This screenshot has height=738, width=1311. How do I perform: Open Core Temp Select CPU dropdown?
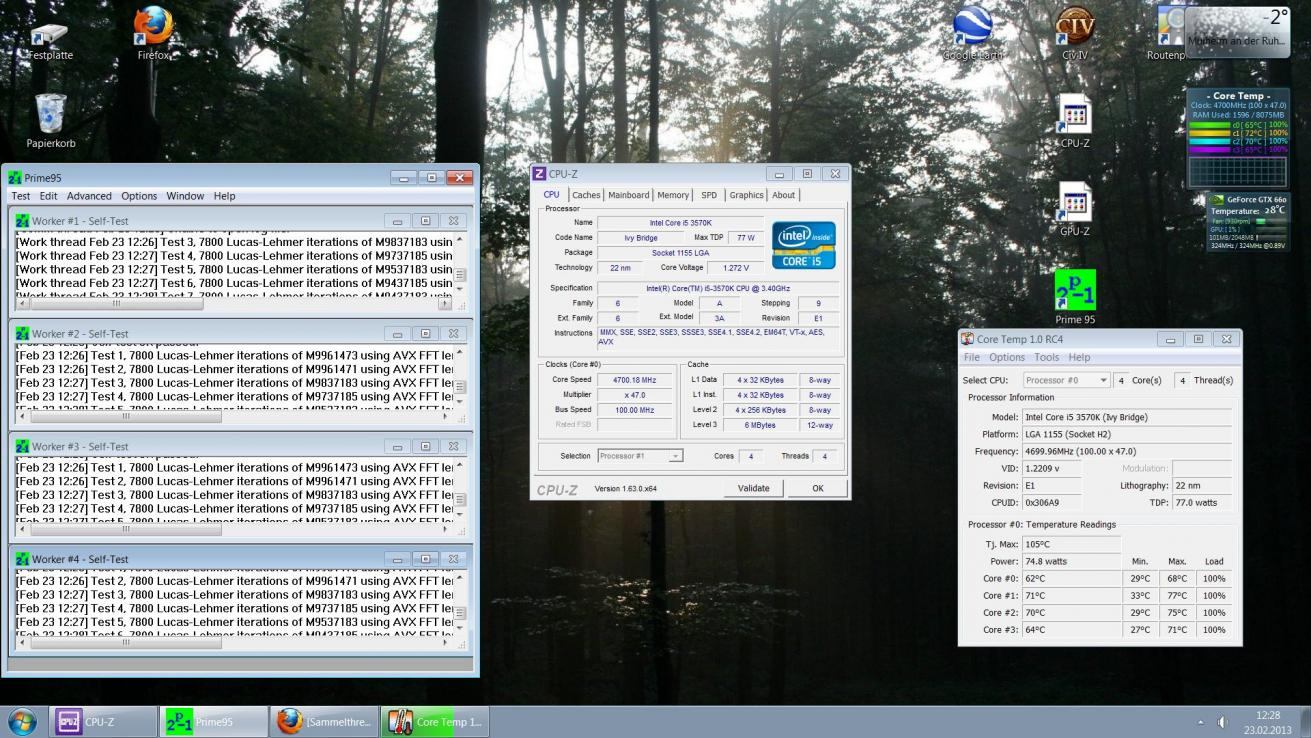click(1066, 380)
